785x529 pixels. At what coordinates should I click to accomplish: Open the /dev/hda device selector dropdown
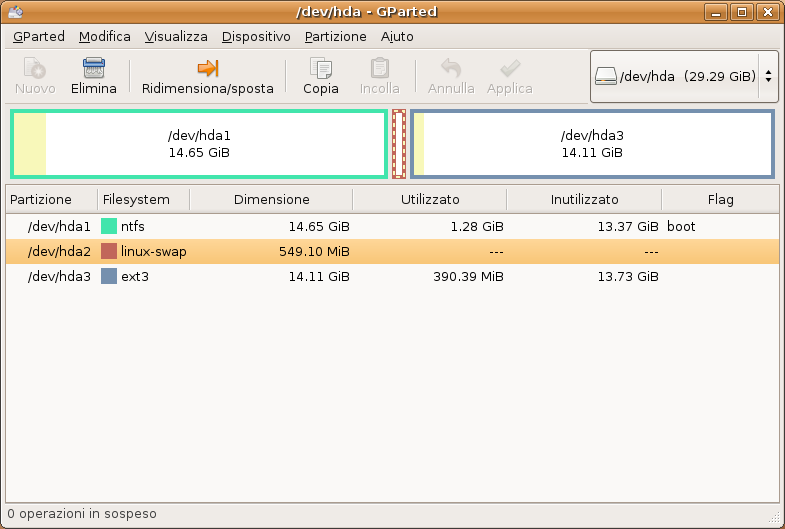click(x=684, y=76)
